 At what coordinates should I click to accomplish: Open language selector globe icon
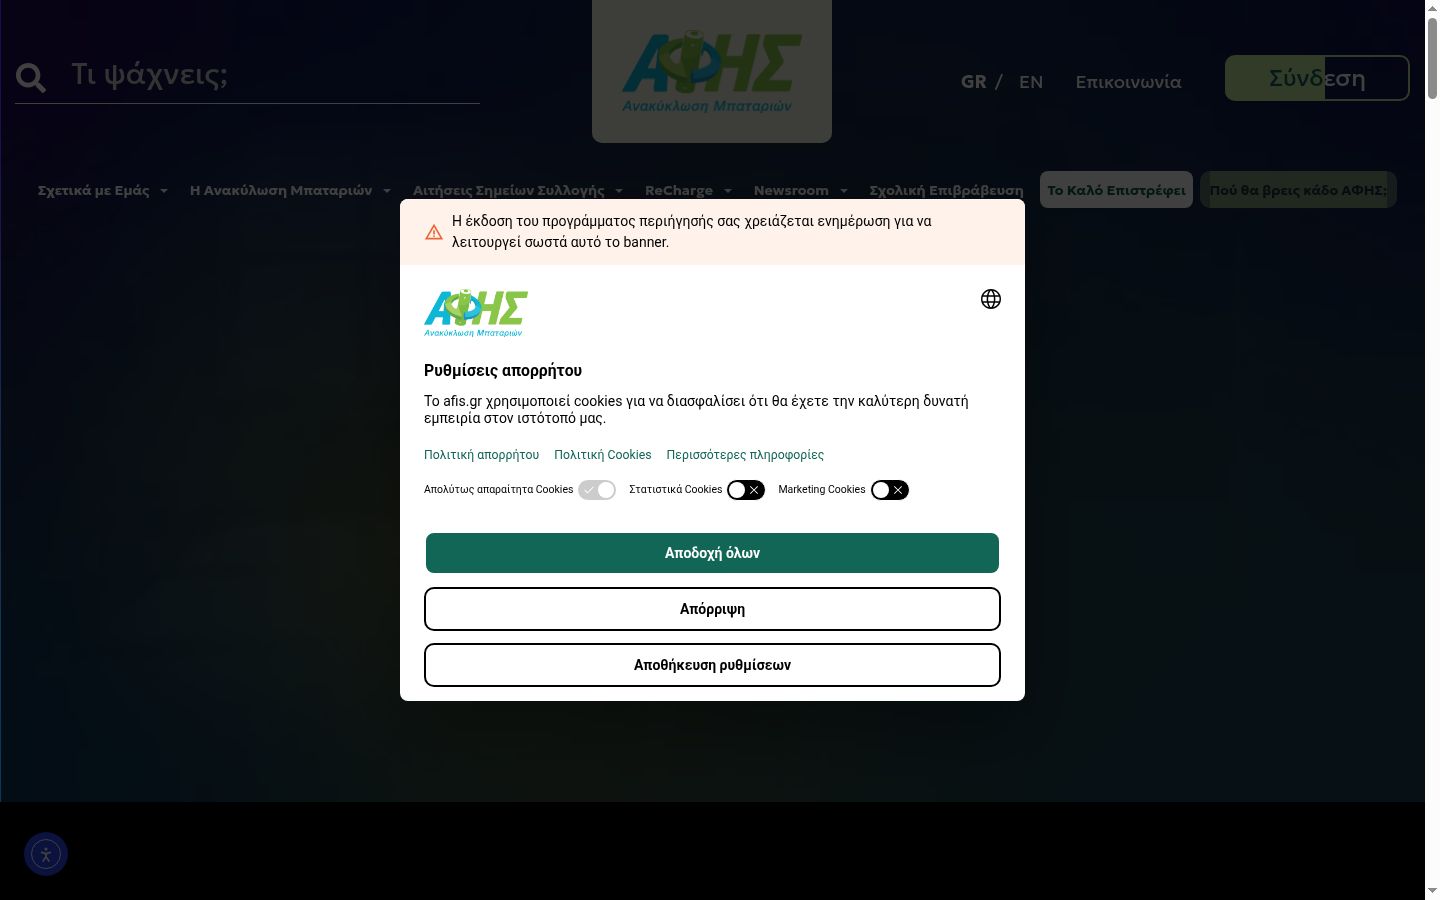(991, 299)
